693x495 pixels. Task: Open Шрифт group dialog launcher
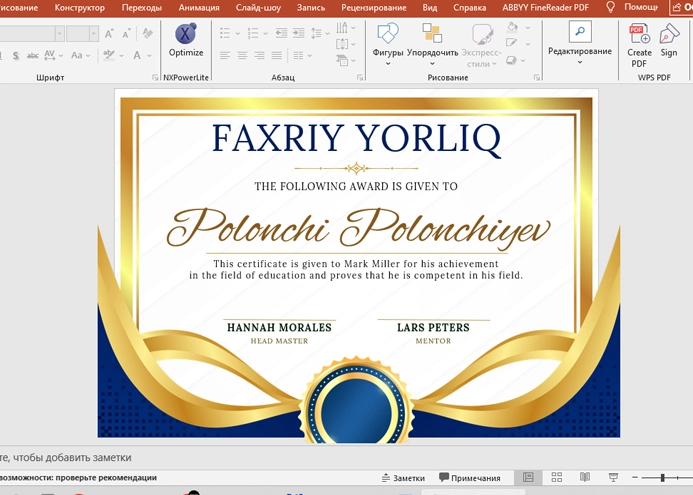click(155, 77)
